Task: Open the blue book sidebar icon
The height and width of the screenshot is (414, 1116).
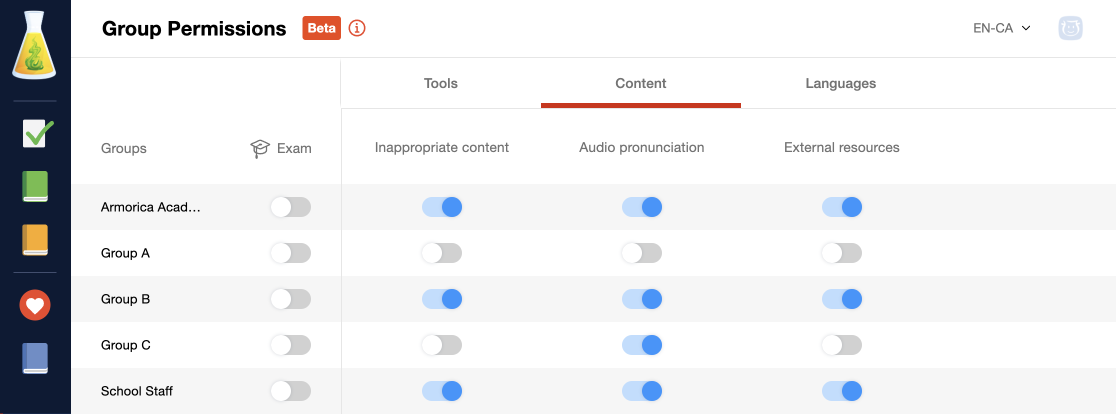Action: coord(35,359)
